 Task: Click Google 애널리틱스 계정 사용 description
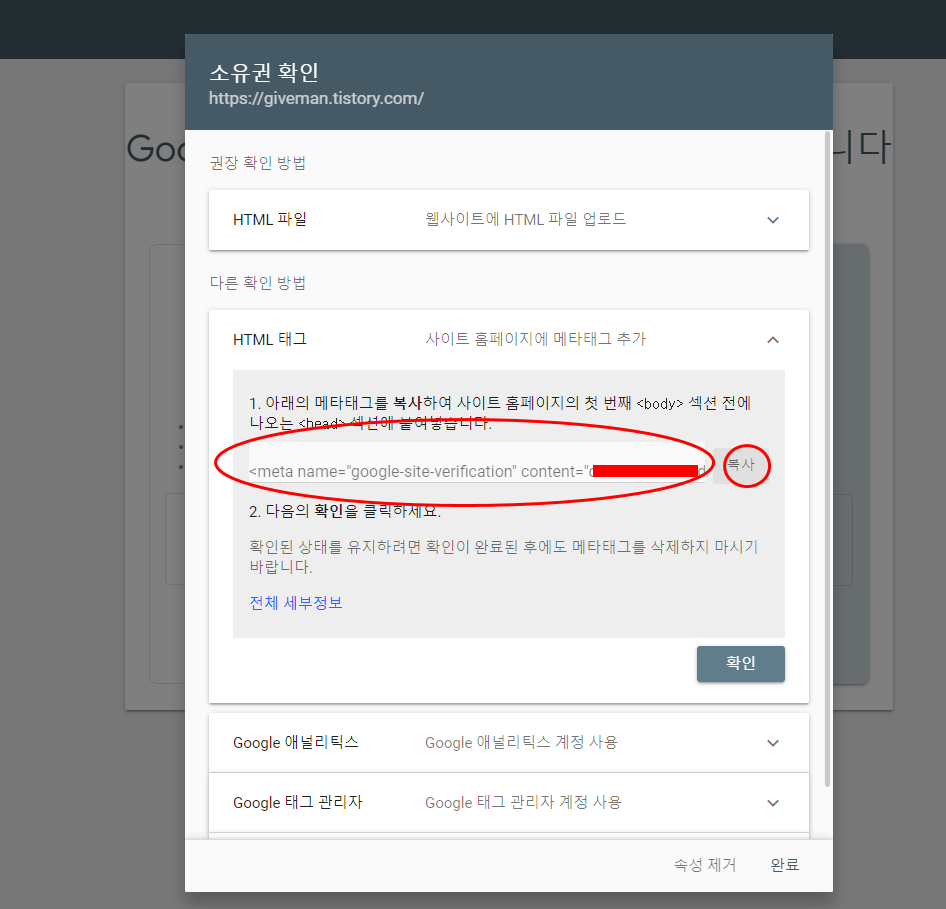(x=521, y=743)
